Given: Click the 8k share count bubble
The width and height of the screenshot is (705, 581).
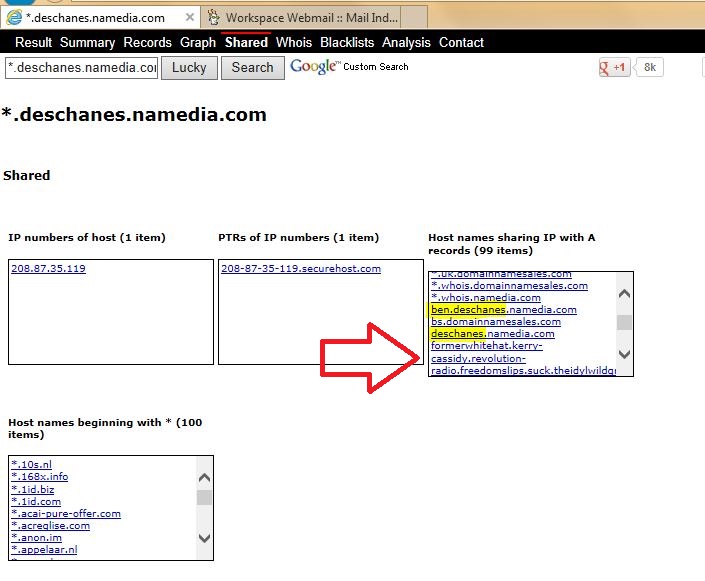Looking at the screenshot, I should (x=650, y=67).
